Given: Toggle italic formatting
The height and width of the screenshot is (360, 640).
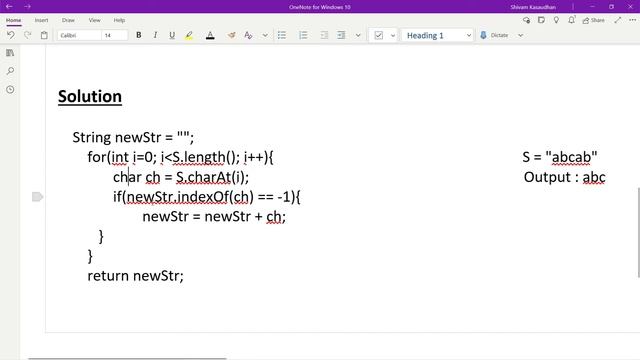Looking at the screenshot, I should [x=155, y=35].
